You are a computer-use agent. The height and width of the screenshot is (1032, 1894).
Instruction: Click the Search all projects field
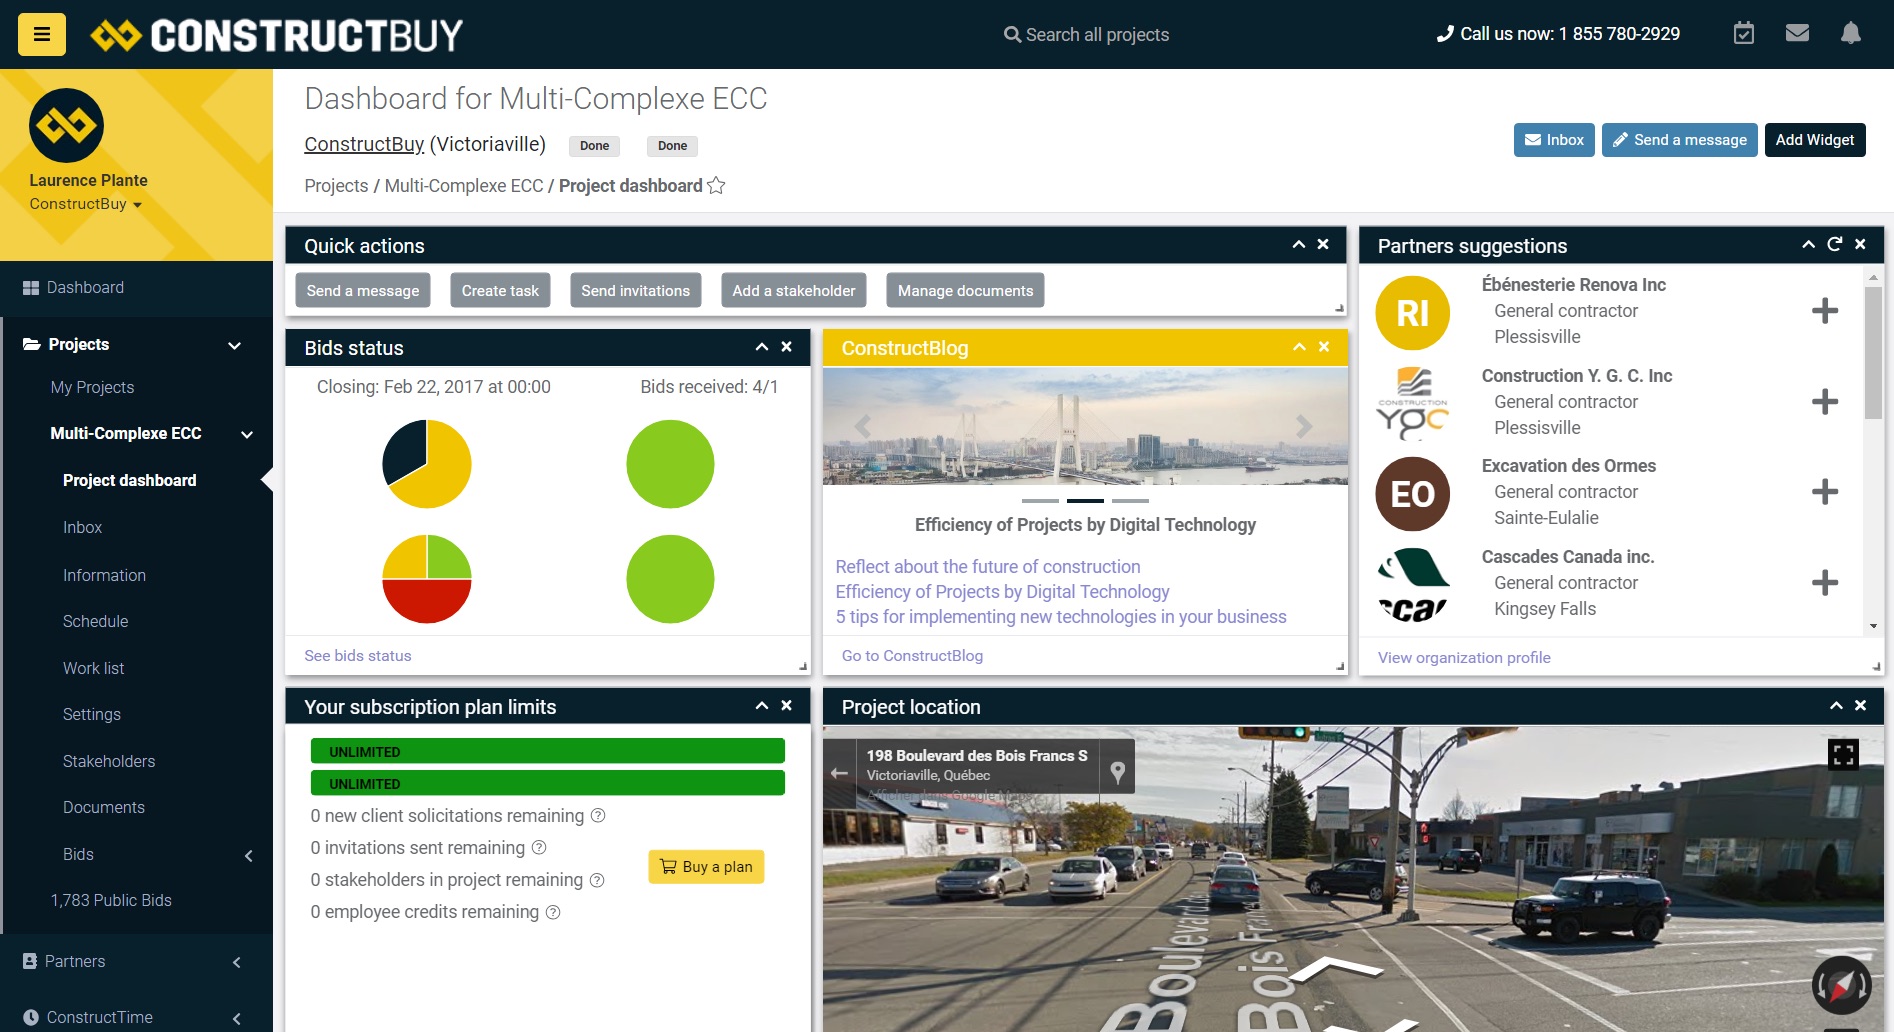coord(1087,35)
